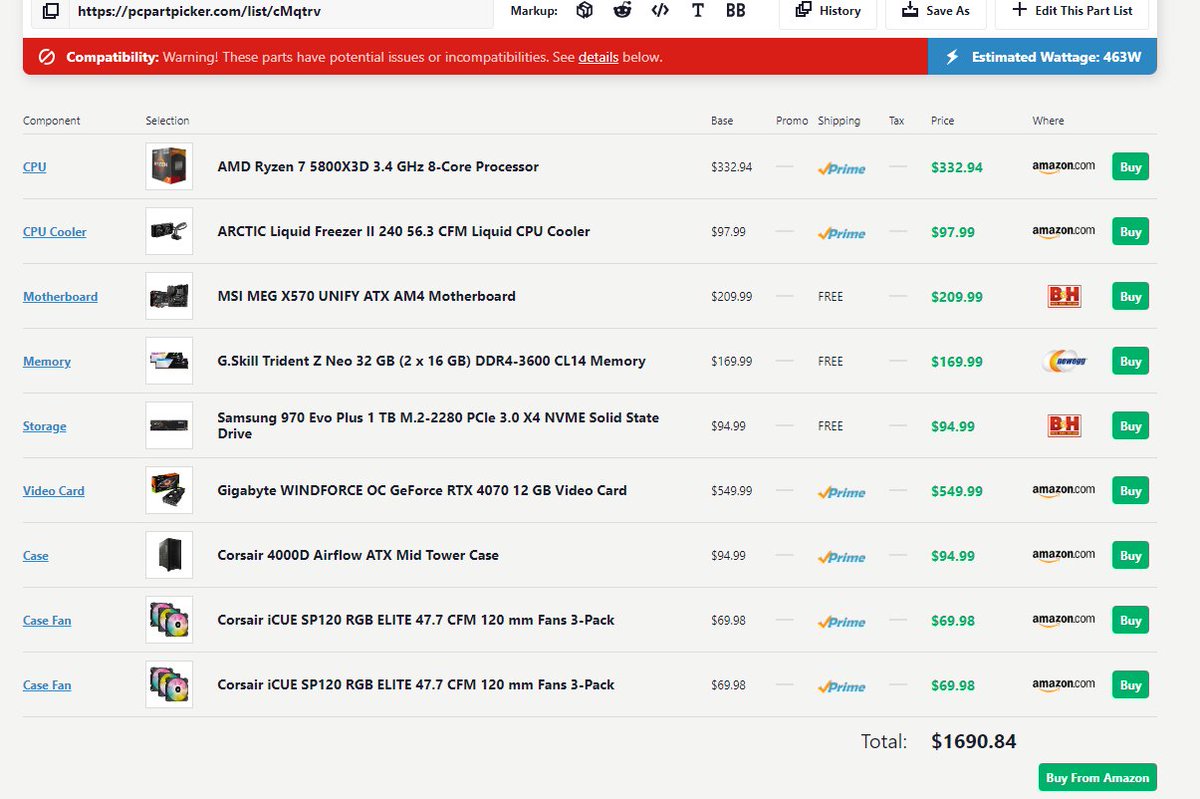This screenshot has height=799, width=1200.
Task: Open the Motherboard component link
Action: click(60, 297)
